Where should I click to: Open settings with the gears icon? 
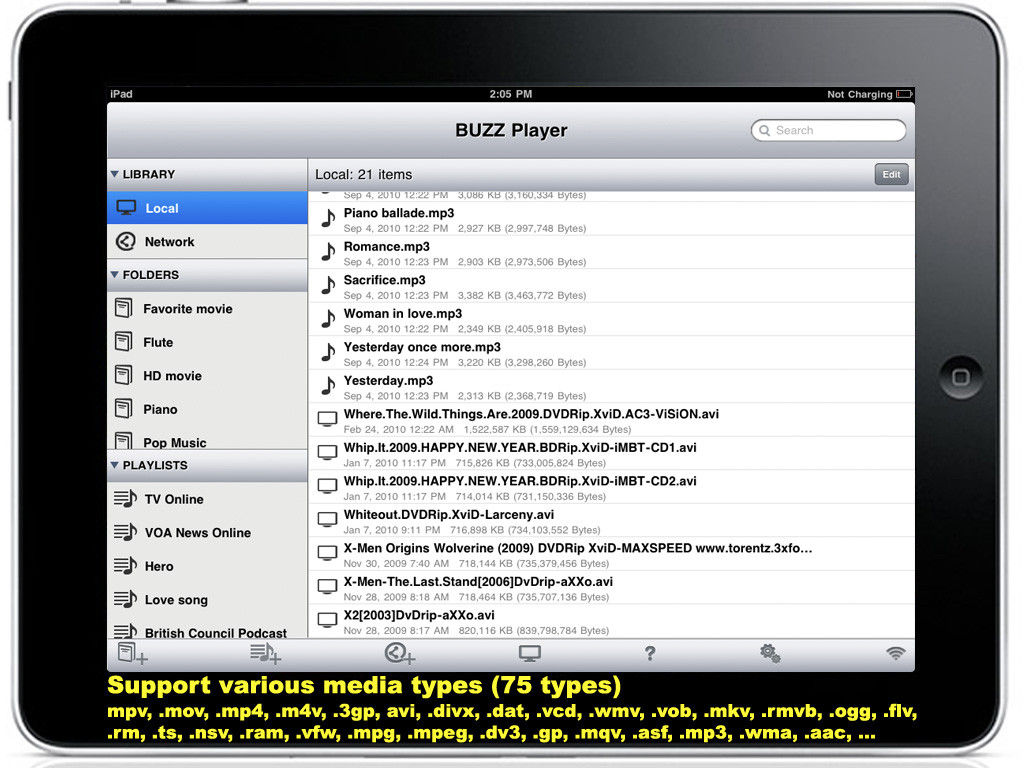(x=770, y=653)
